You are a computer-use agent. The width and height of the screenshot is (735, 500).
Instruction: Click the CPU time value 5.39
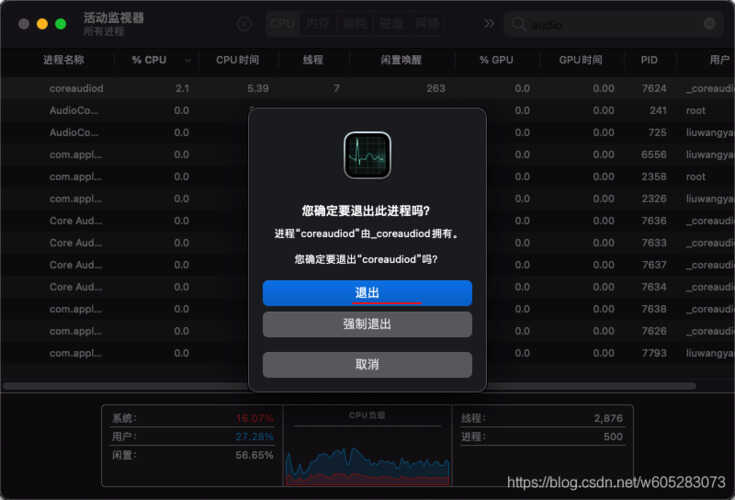[x=258, y=88]
